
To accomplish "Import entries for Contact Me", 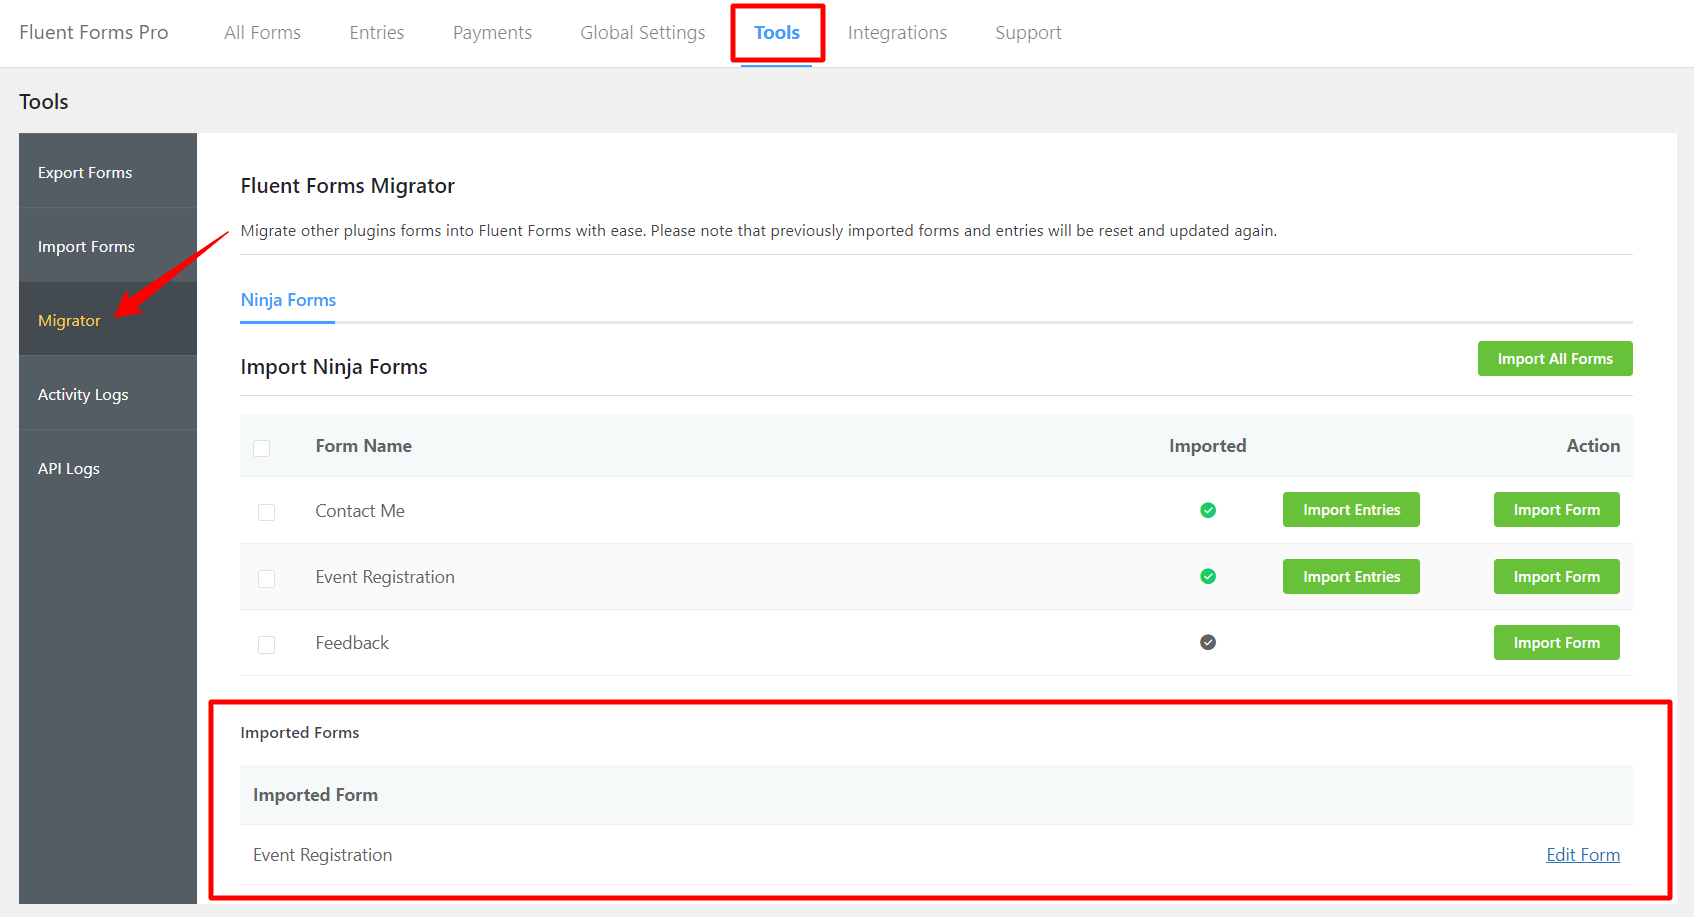I will [1351, 510].
